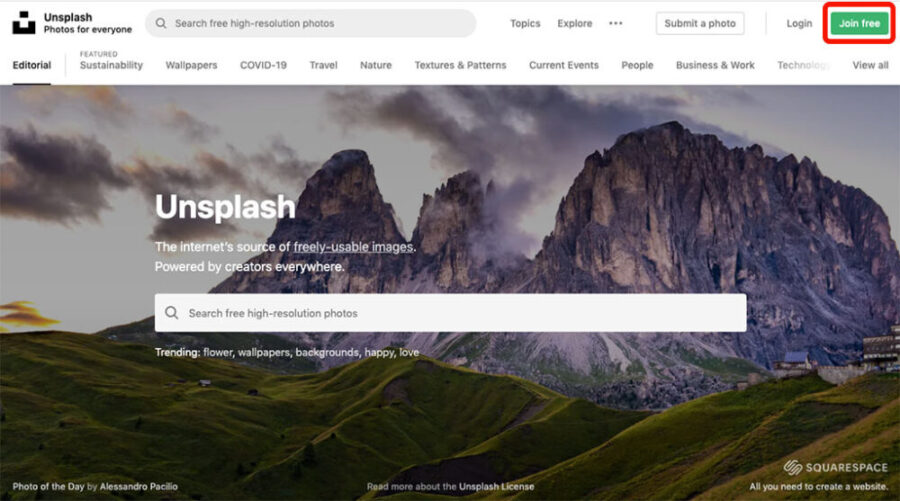Open the Travel topic
The height and width of the screenshot is (501, 900).
[x=323, y=65]
